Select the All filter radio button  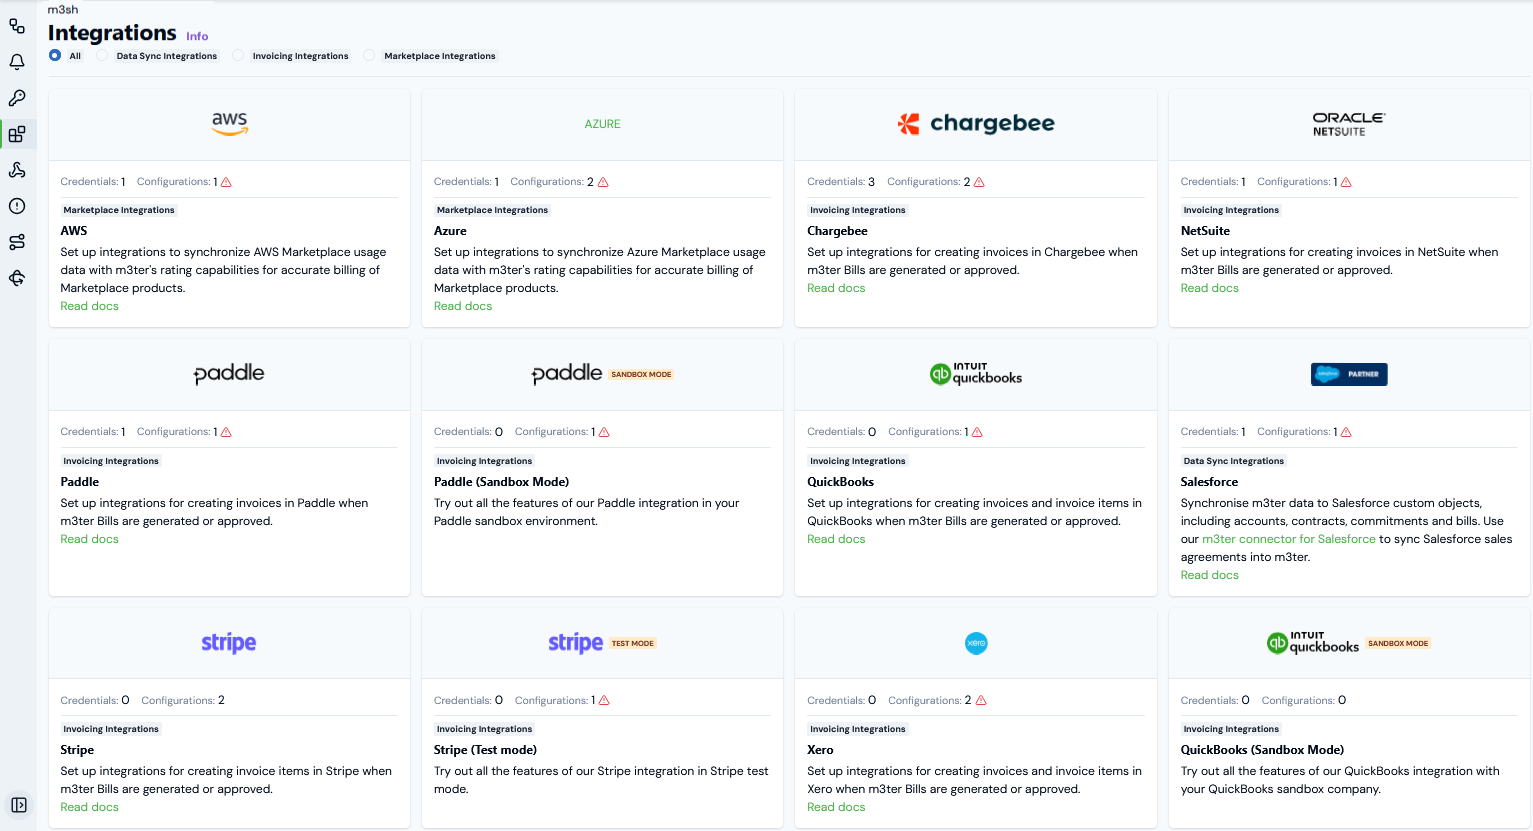point(55,55)
